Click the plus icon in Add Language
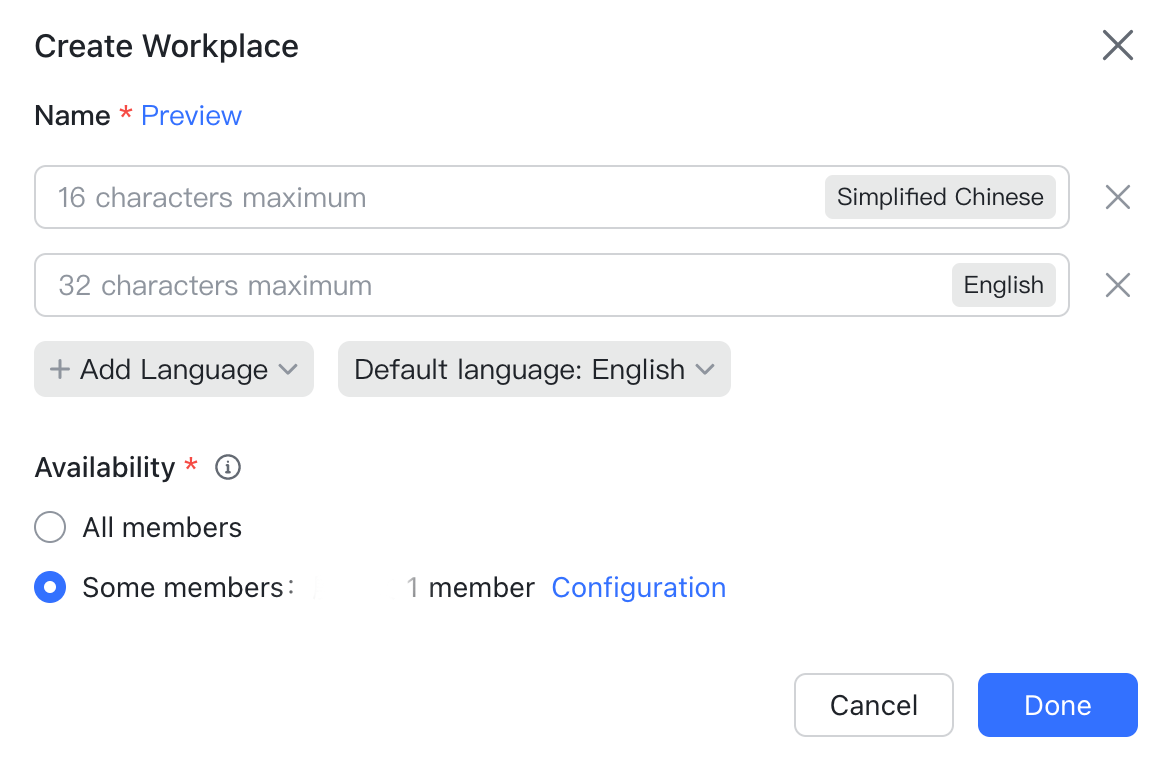Viewport: 1174px width, 758px height. click(60, 370)
